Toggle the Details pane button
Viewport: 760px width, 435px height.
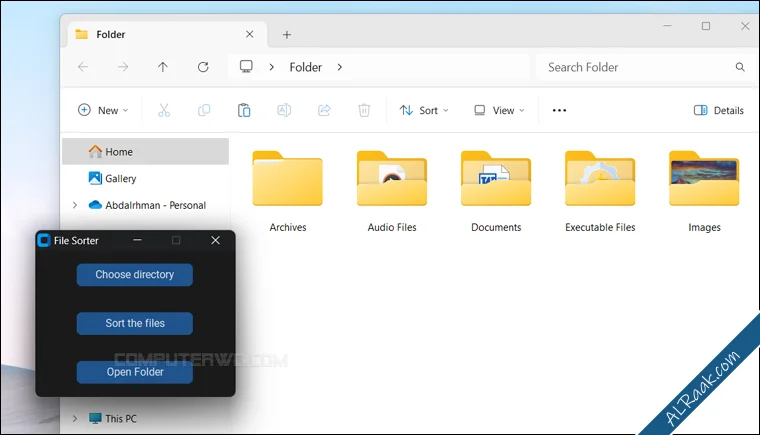718,110
